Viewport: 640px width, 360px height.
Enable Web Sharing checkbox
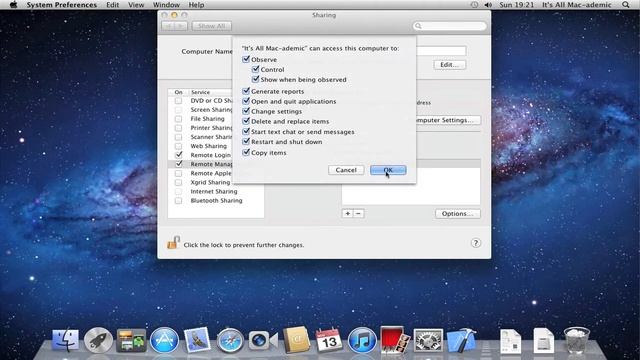[x=178, y=146]
